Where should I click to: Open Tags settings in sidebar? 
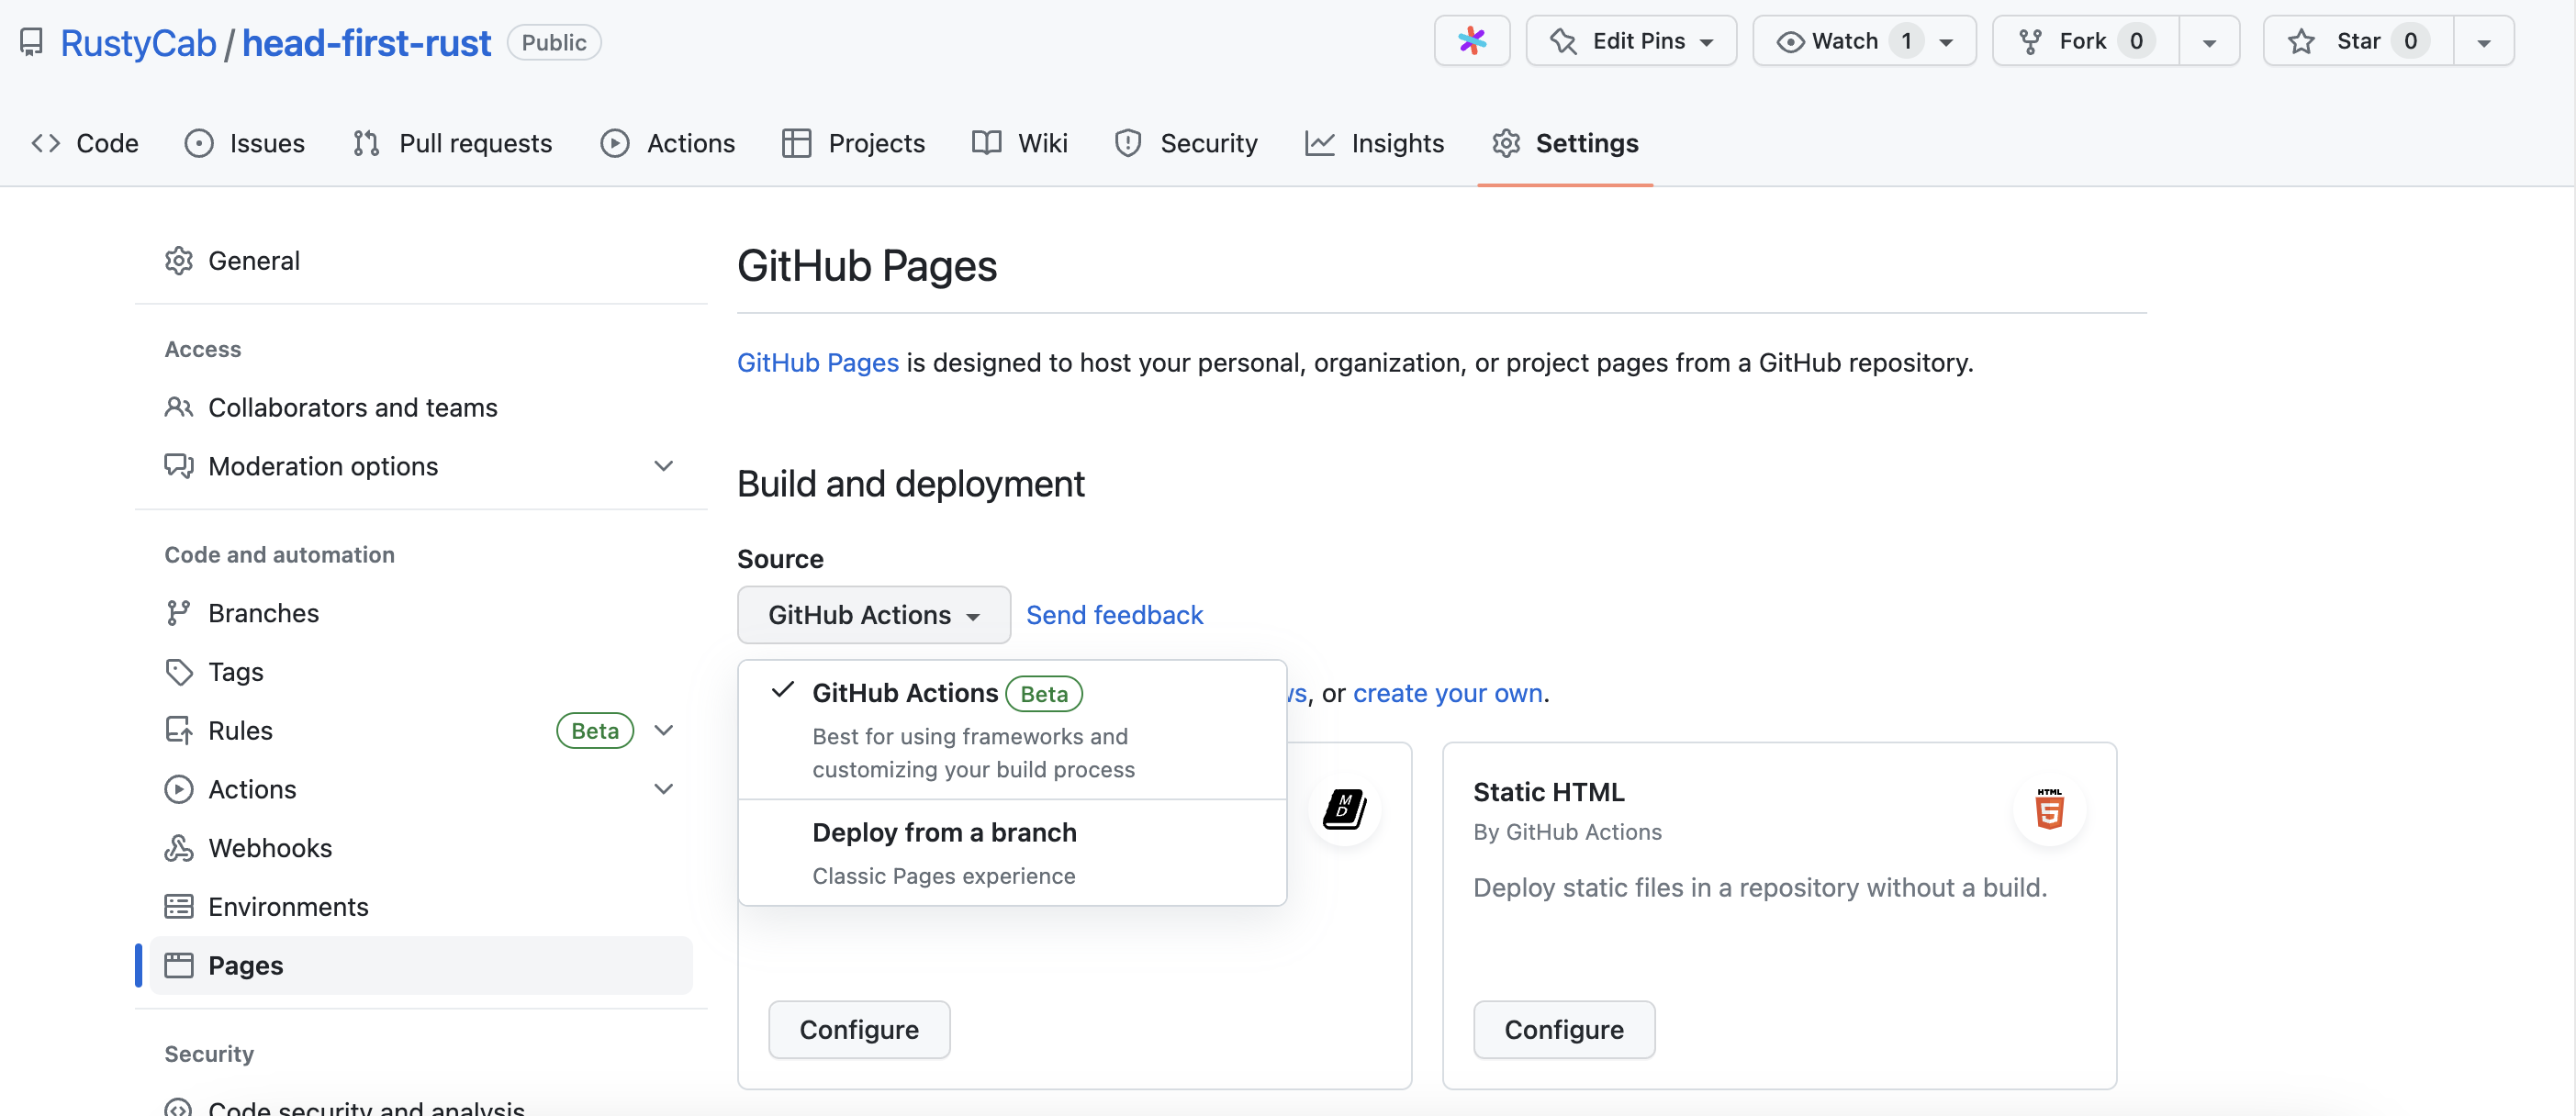(235, 671)
